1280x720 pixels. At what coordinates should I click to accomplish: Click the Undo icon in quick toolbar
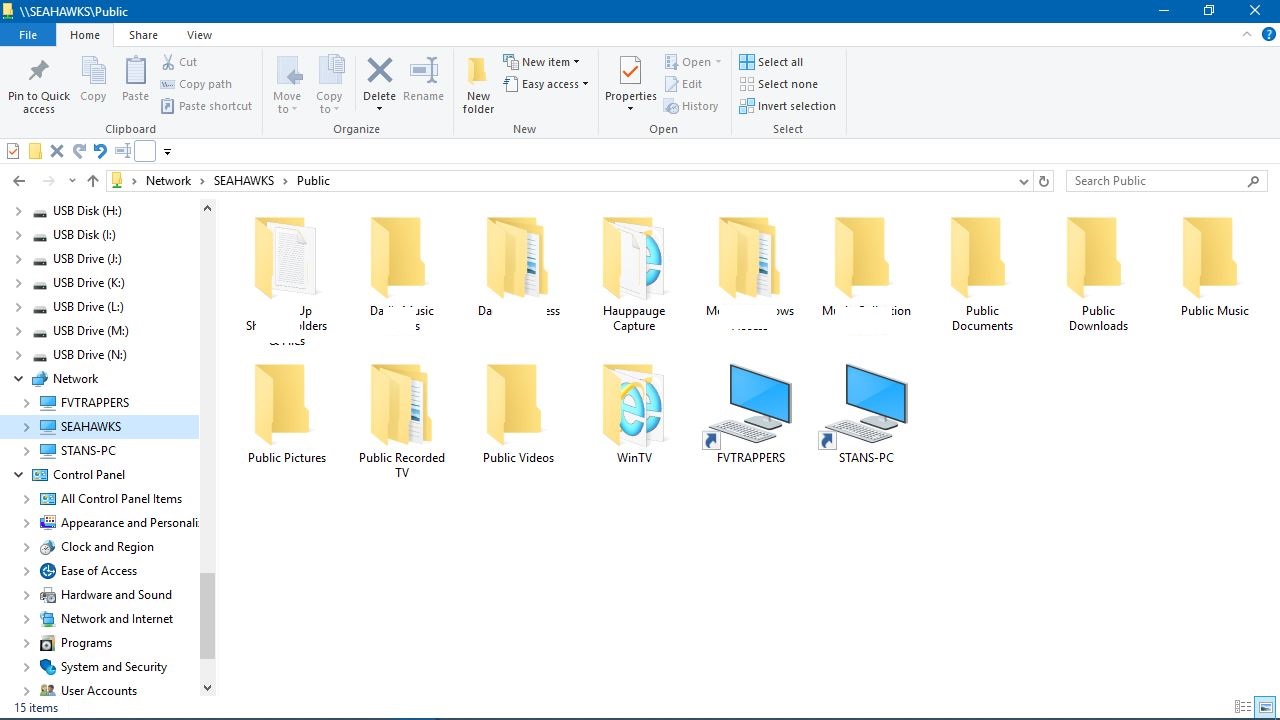click(100, 151)
